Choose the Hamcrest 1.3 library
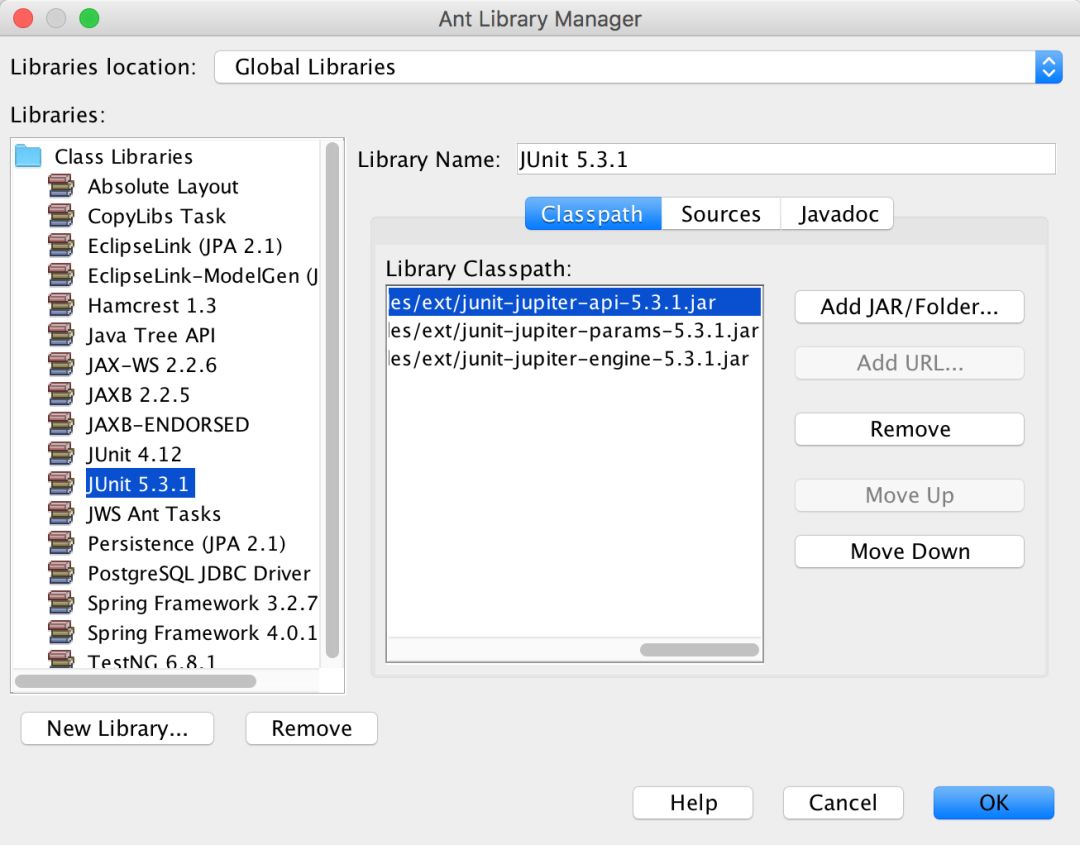This screenshot has width=1080, height=845. click(152, 305)
